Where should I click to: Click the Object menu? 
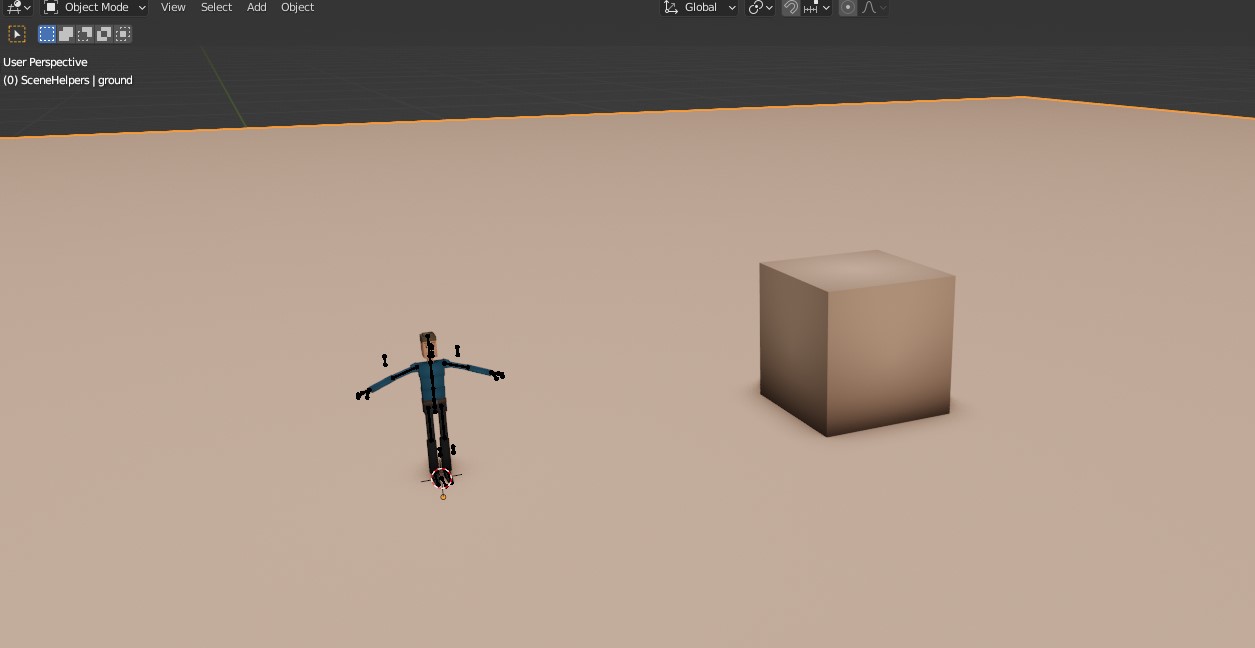(x=297, y=7)
